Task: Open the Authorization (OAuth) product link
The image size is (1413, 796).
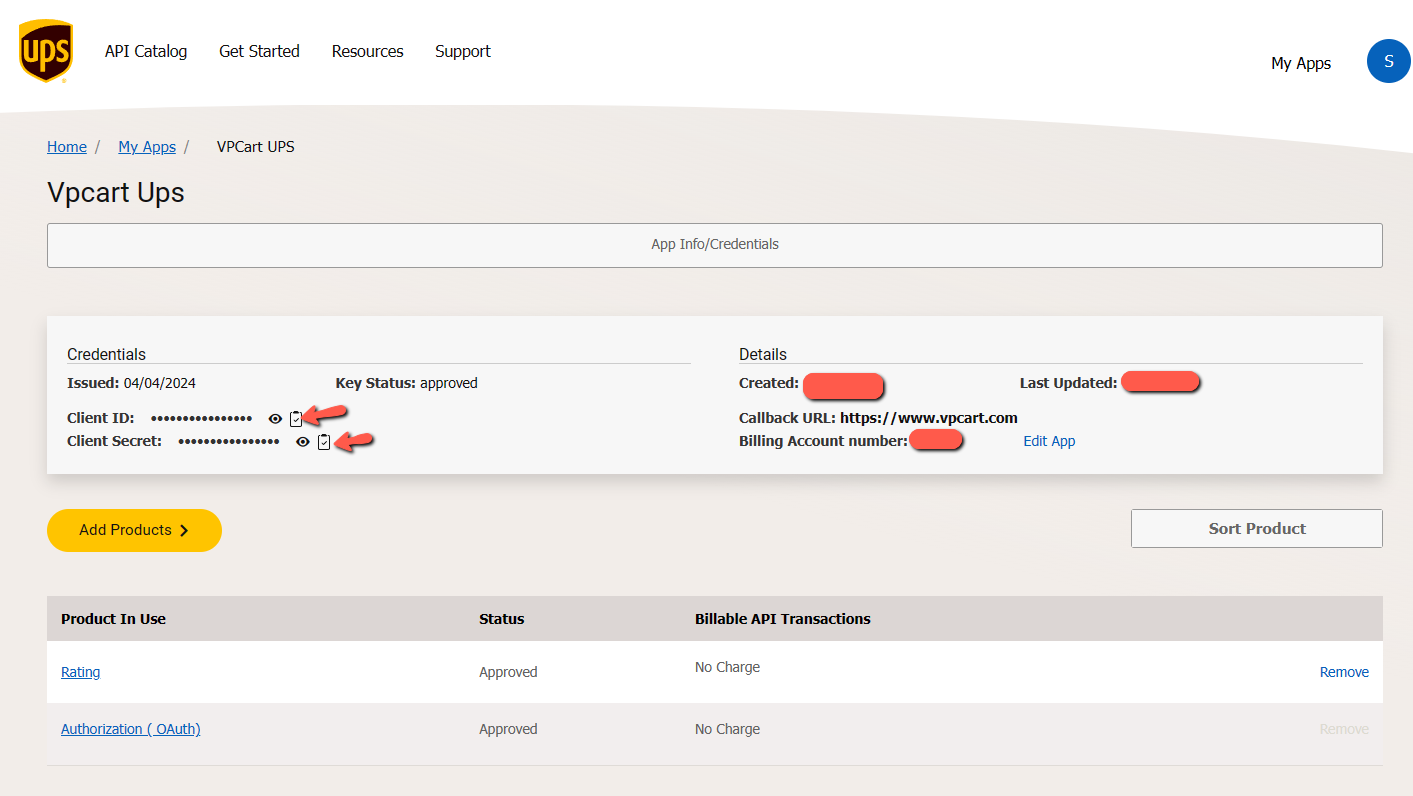Action: (131, 729)
